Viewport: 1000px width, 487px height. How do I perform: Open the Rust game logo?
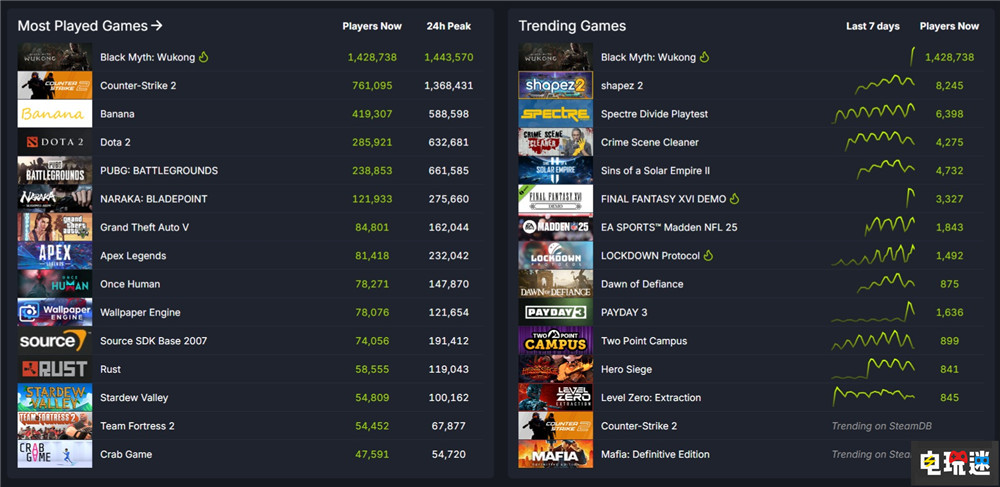click(54, 369)
